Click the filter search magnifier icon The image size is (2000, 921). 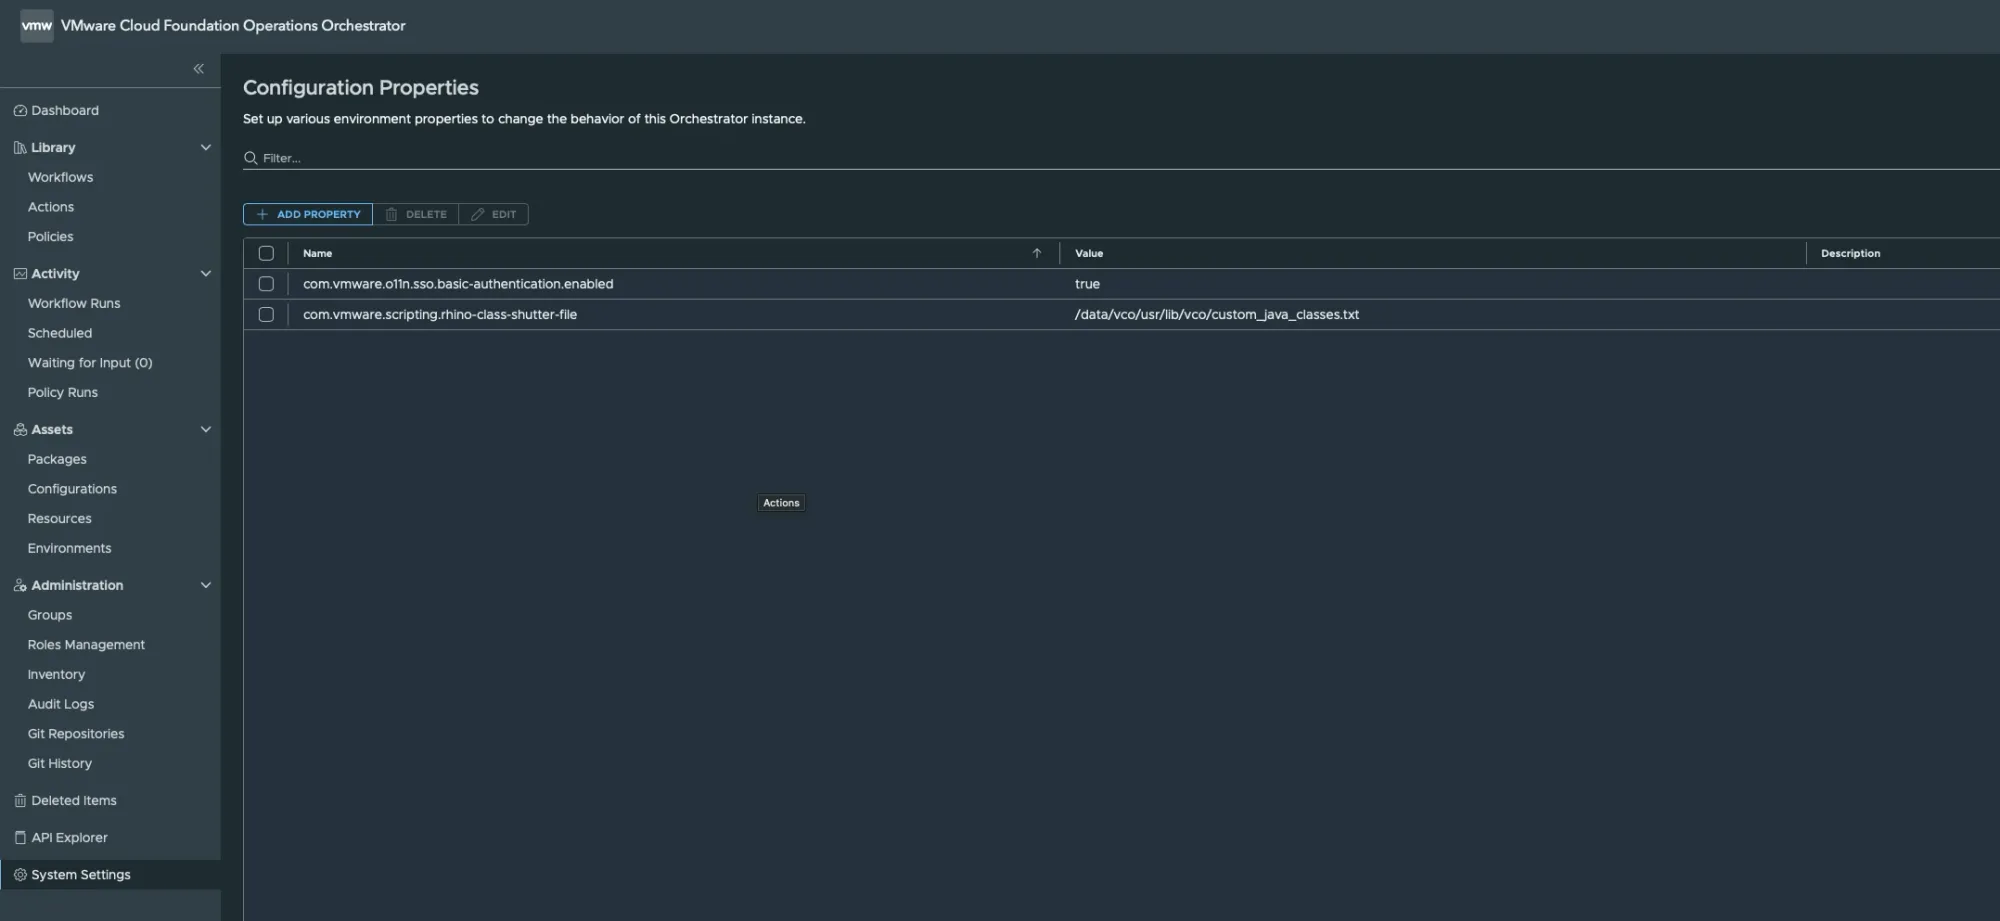click(x=251, y=158)
